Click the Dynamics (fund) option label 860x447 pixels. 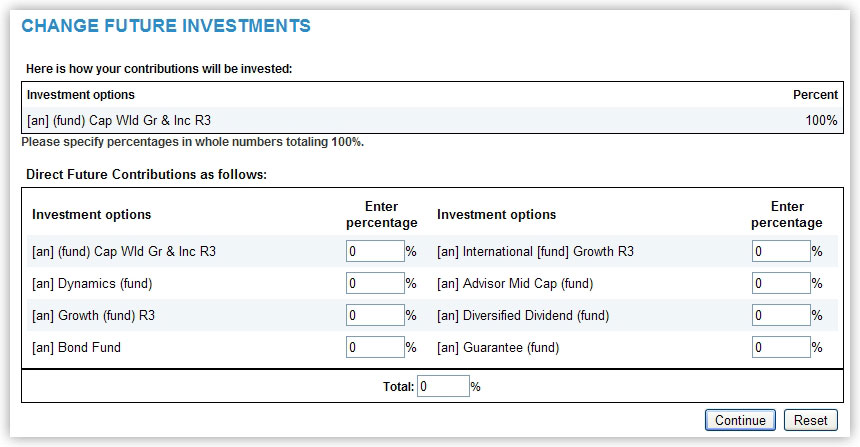(x=92, y=284)
